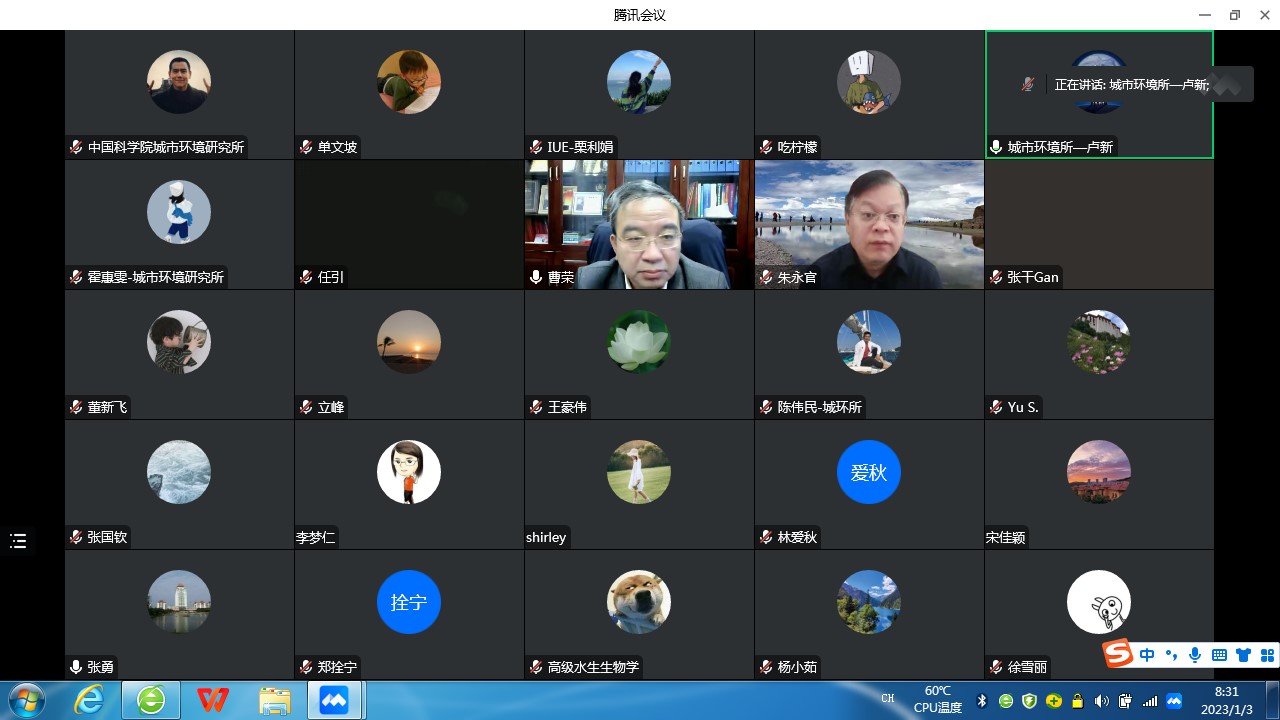
Task: Click Bluetooth icon in system tray
Action: click(x=982, y=701)
